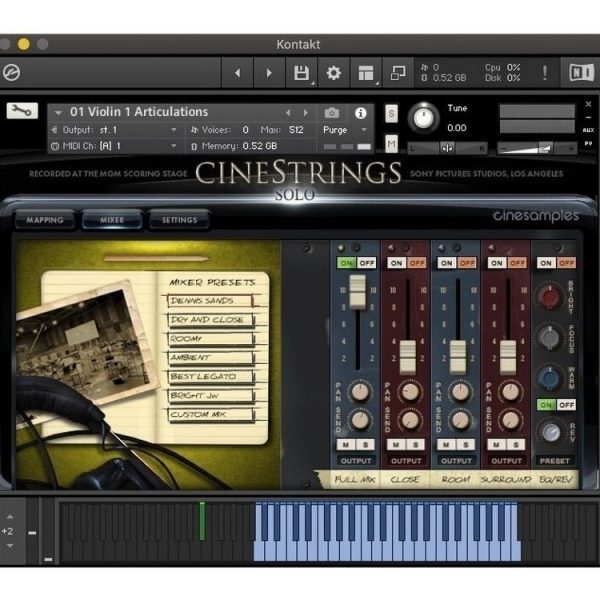The width and height of the screenshot is (600, 600).
Task: Select the Dry and Close preset
Action: coord(210,320)
